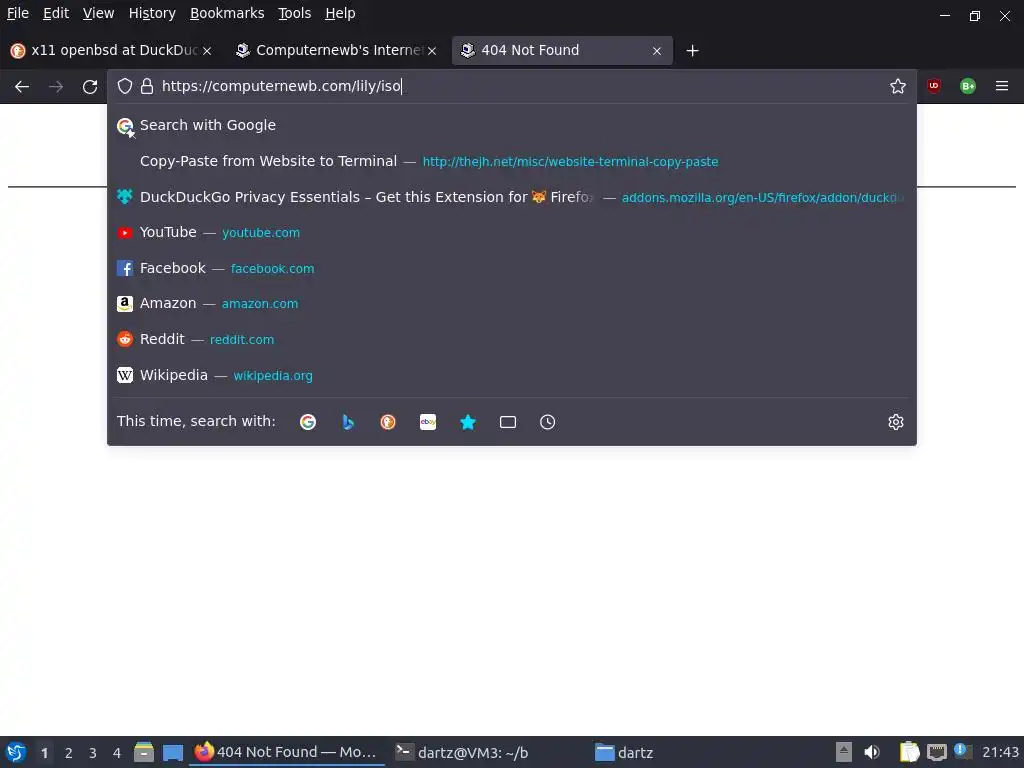Open the file manager launcher in taskbar
Viewport: 1024px width, 768px height.
point(144,752)
